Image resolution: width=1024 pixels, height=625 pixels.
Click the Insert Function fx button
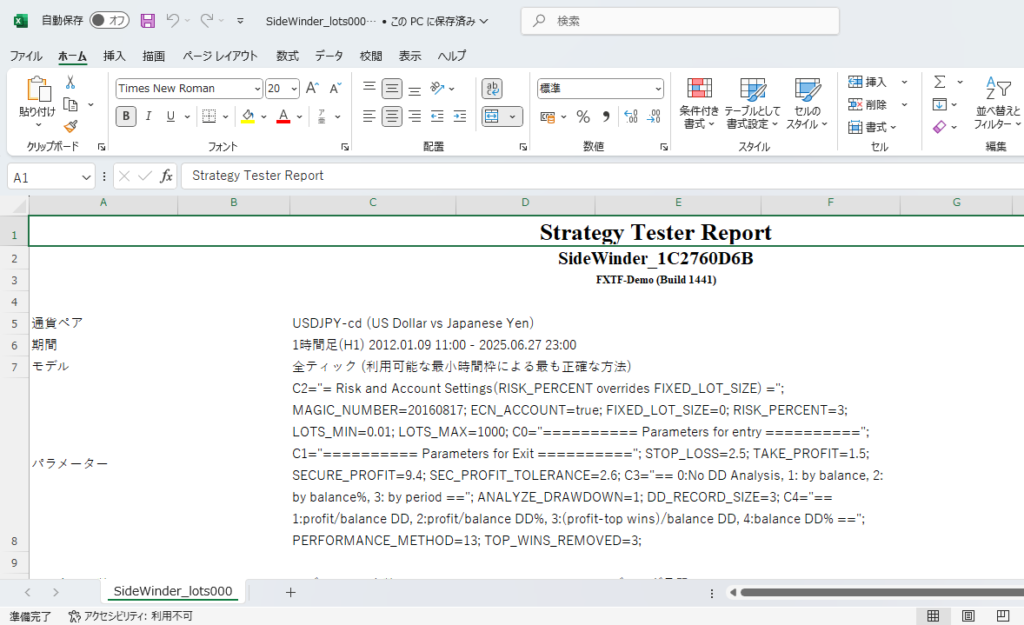pos(167,176)
